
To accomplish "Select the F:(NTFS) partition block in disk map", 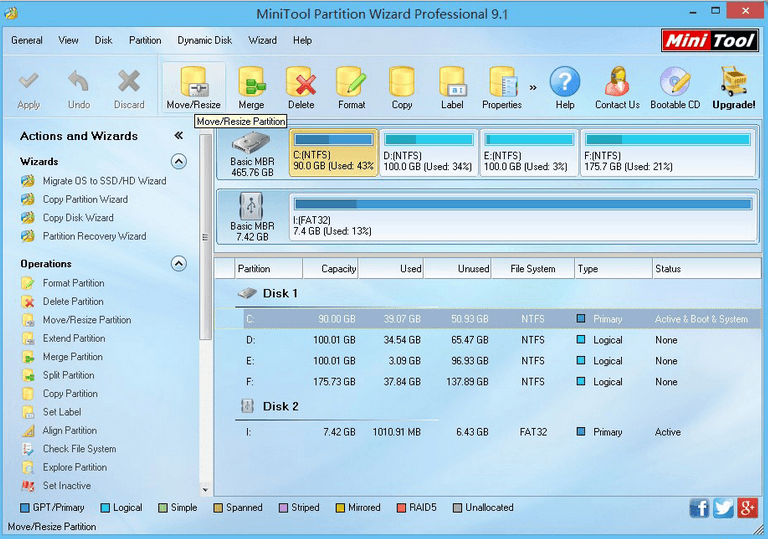I will tap(667, 153).
